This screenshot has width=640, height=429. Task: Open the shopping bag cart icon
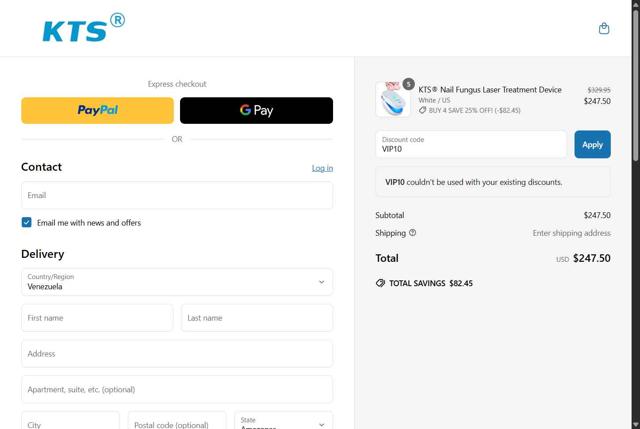click(x=604, y=29)
